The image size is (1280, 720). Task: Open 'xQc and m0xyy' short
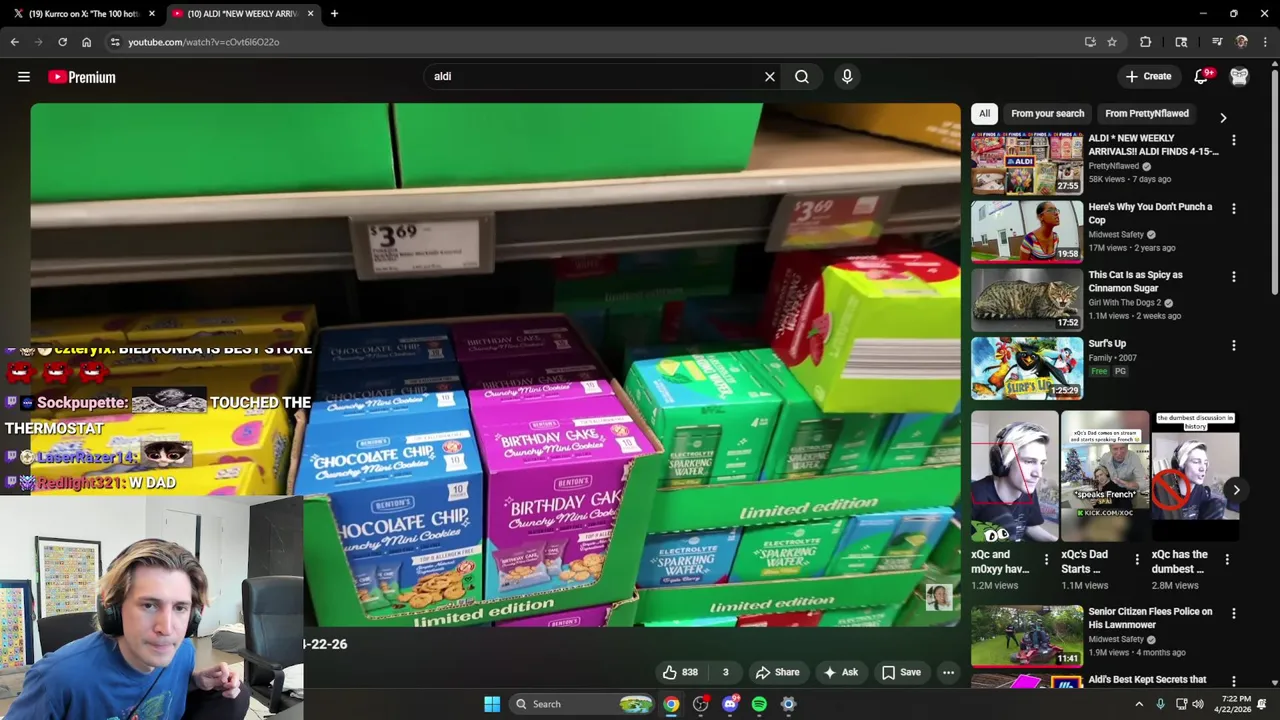click(1014, 476)
